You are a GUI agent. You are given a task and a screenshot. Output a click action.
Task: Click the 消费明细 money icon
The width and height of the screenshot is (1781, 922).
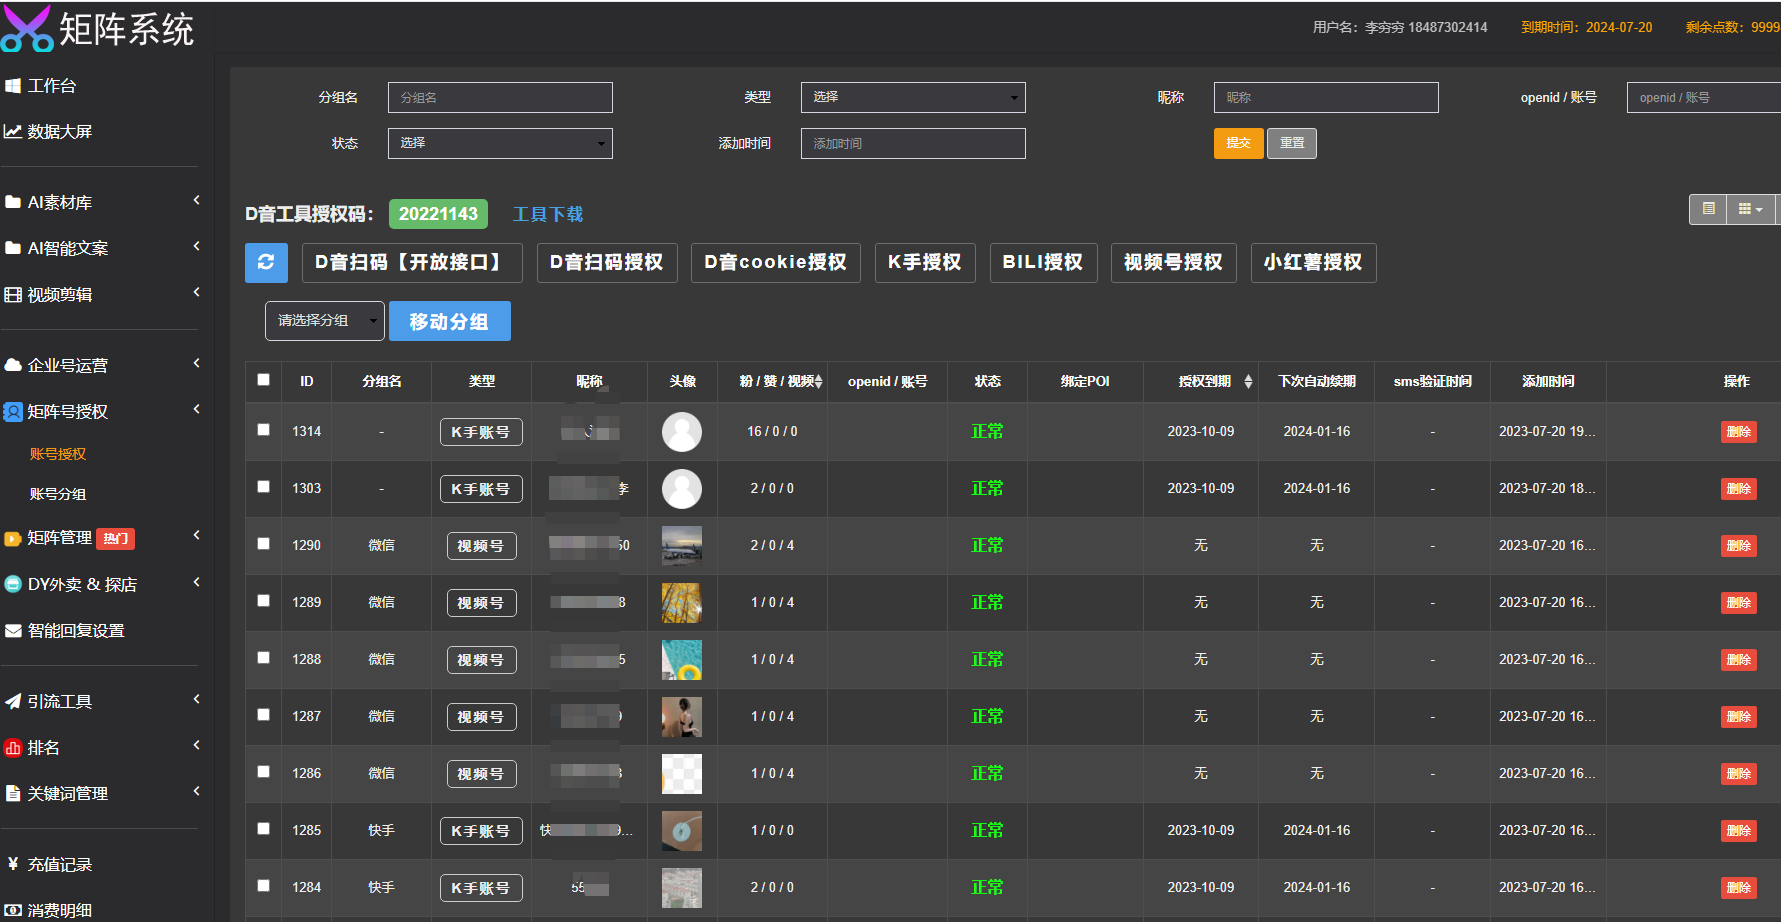click(x=13, y=910)
